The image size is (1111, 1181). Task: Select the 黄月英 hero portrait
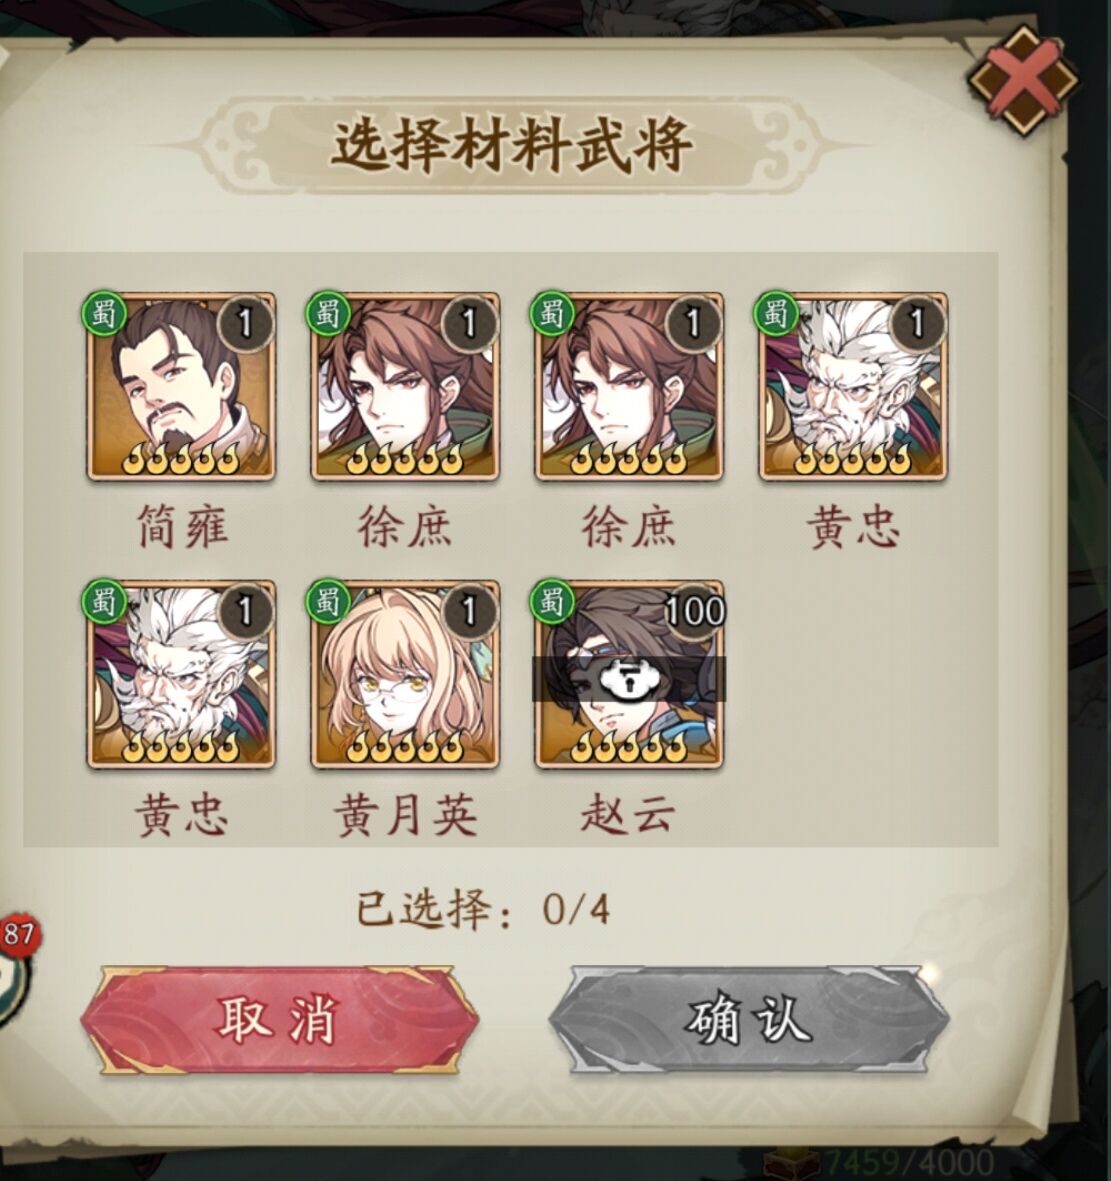click(x=404, y=675)
